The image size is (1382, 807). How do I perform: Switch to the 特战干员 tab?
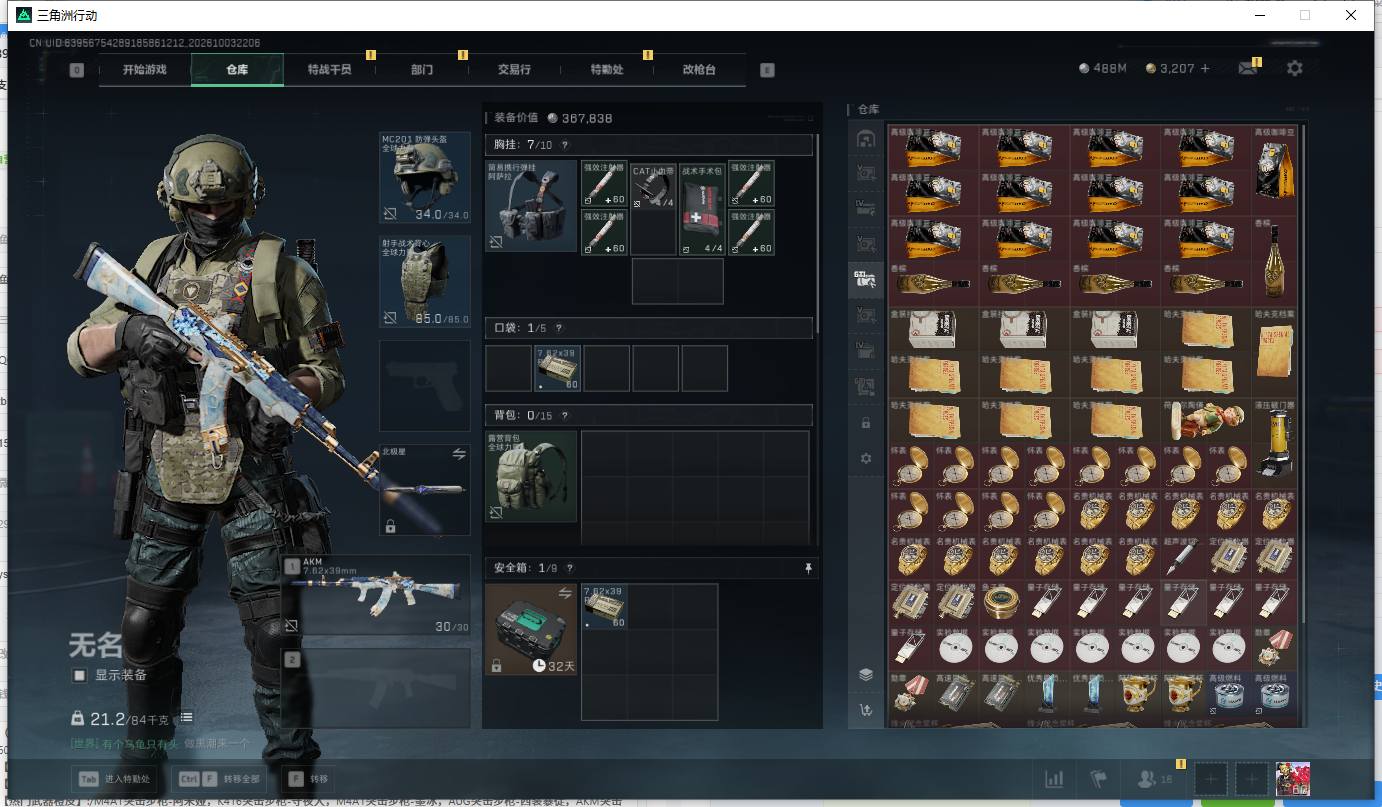coord(329,70)
